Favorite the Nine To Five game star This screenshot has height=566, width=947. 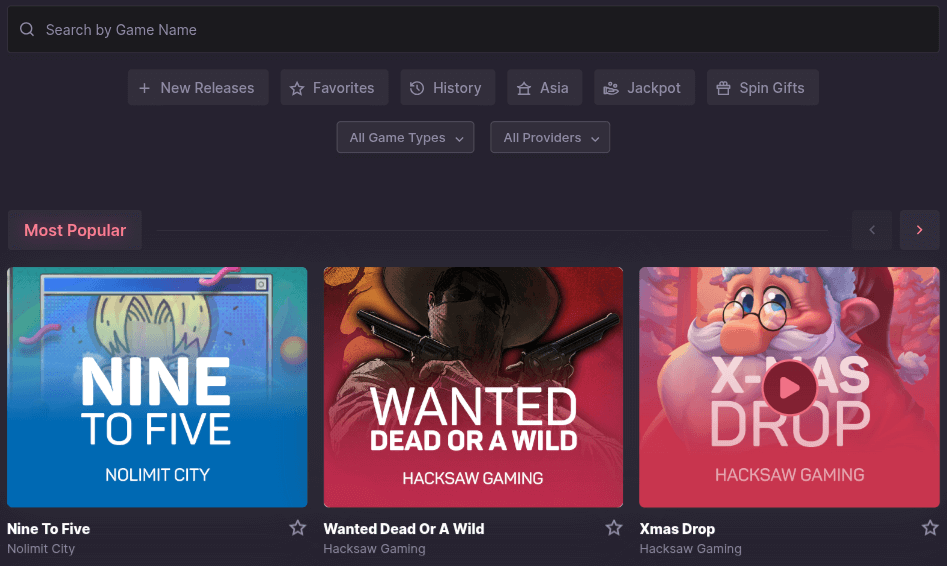click(297, 528)
